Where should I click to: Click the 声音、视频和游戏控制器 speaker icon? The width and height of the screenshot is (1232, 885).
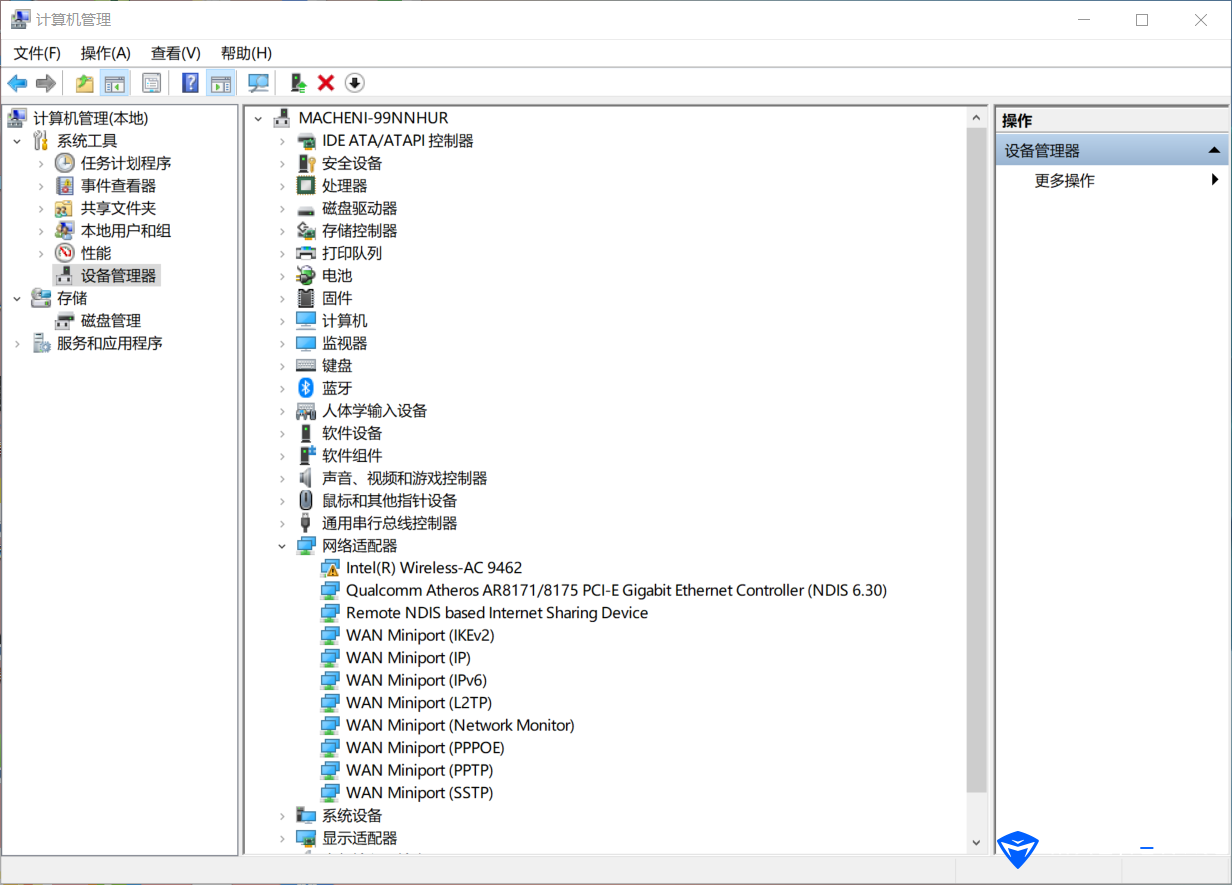(306, 478)
